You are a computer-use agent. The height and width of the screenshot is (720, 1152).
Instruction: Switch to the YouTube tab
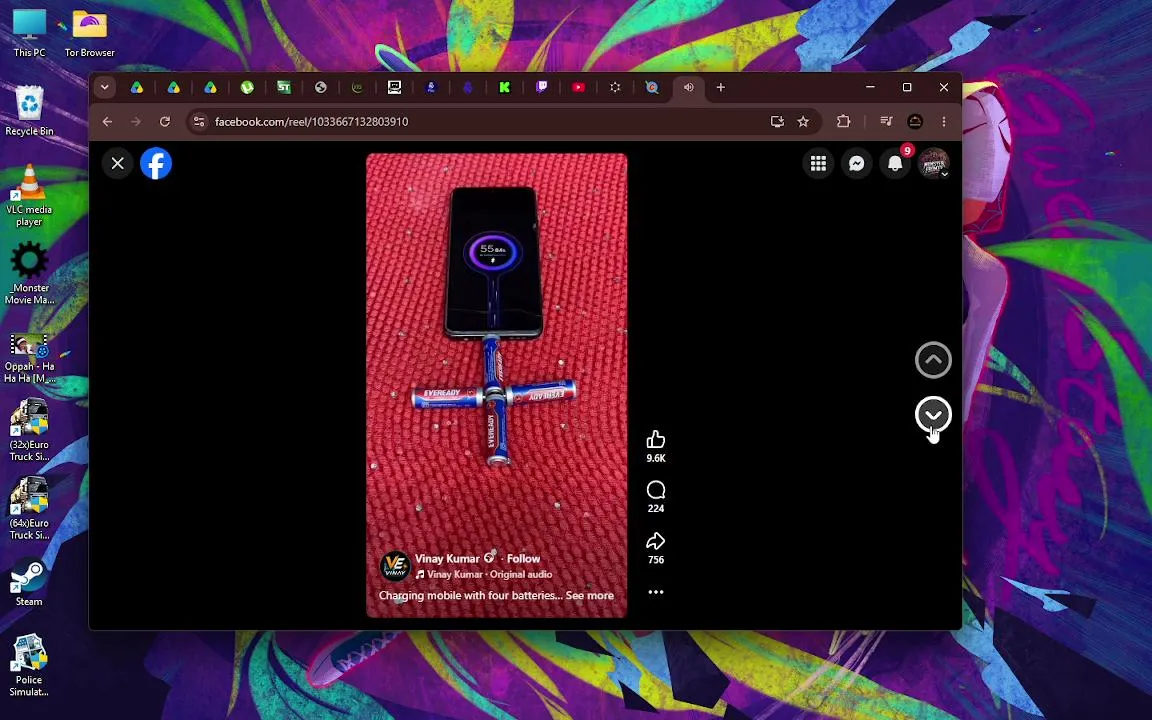click(578, 87)
